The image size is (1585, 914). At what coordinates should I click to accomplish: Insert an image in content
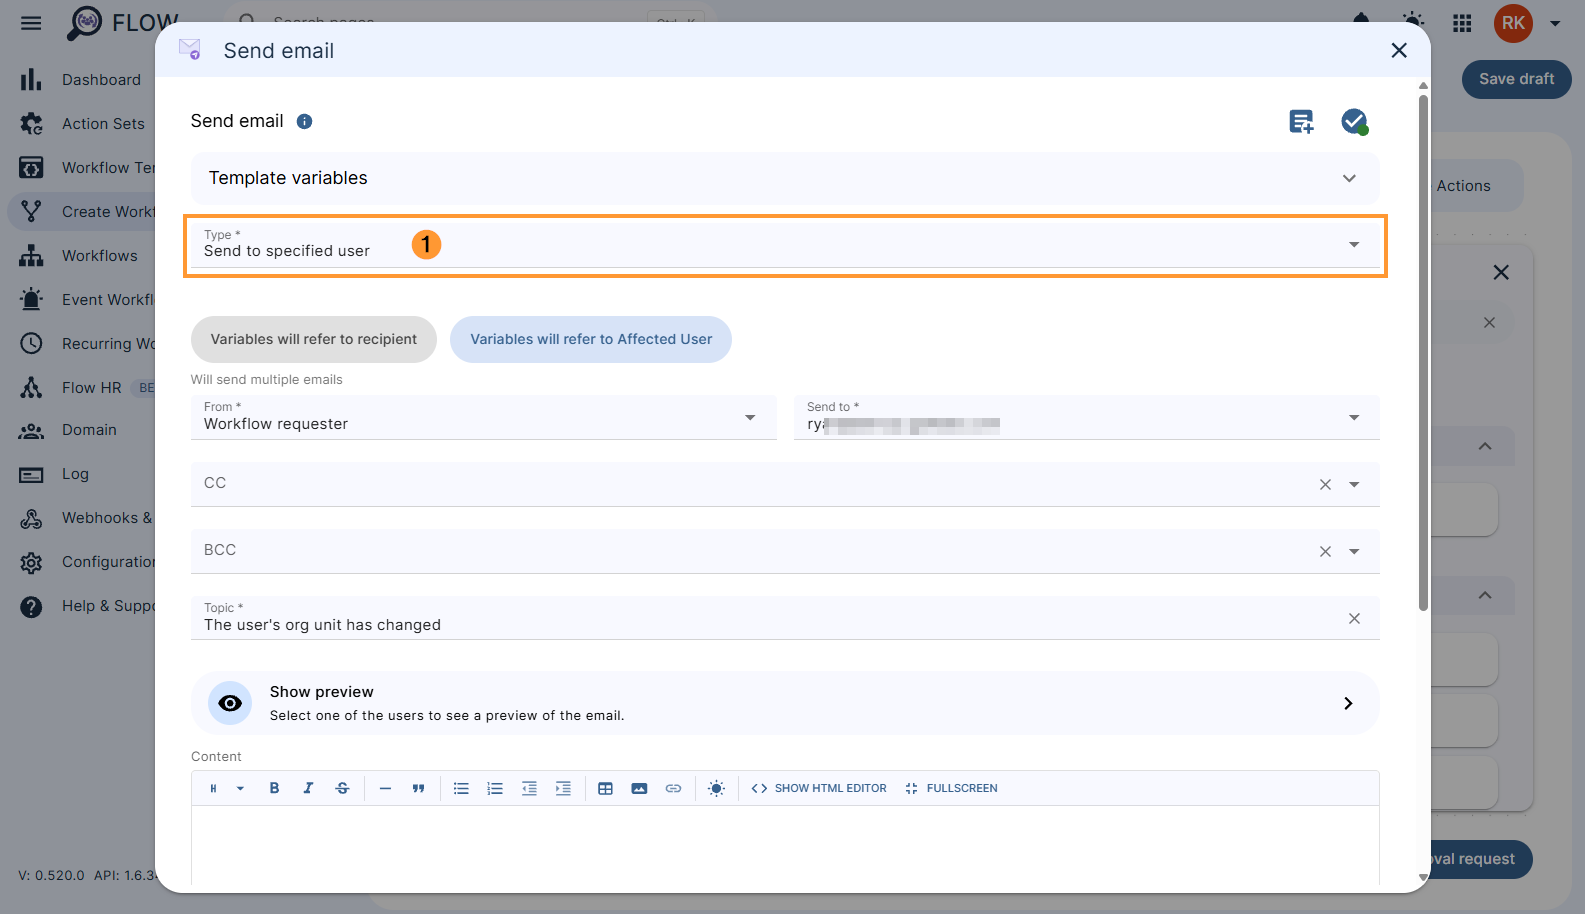coord(639,788)
